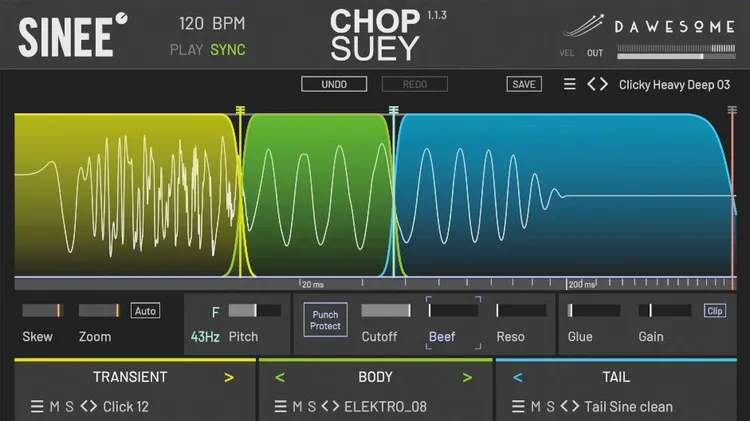Adjust the Pitch slider

pos(254,310)
